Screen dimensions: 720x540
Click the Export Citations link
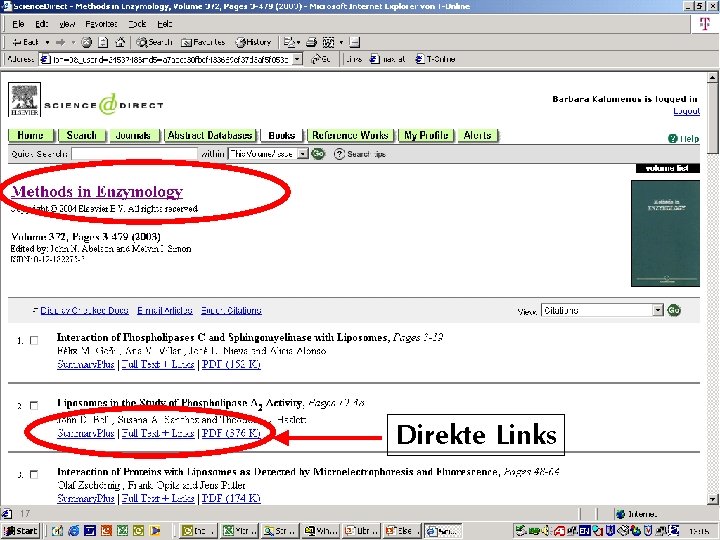click(231, 310)
